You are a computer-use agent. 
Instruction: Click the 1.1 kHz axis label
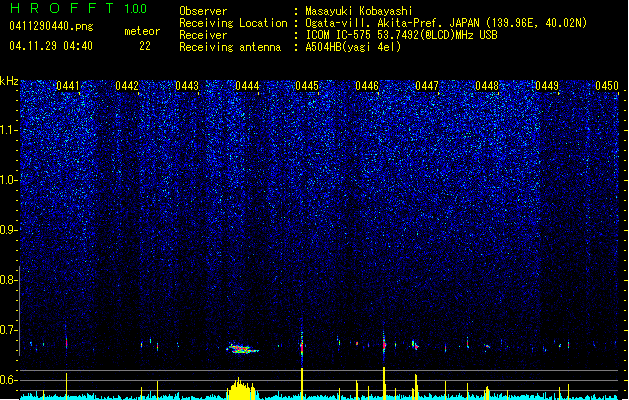tap(8, 130)
